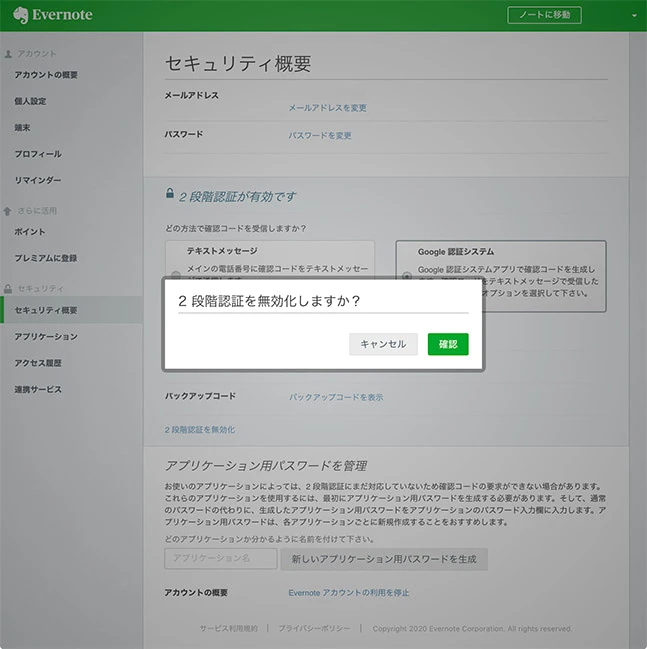The image size is (647, 649).
Task: Click バックアップコードを表示 link
Action: [336, 397]
